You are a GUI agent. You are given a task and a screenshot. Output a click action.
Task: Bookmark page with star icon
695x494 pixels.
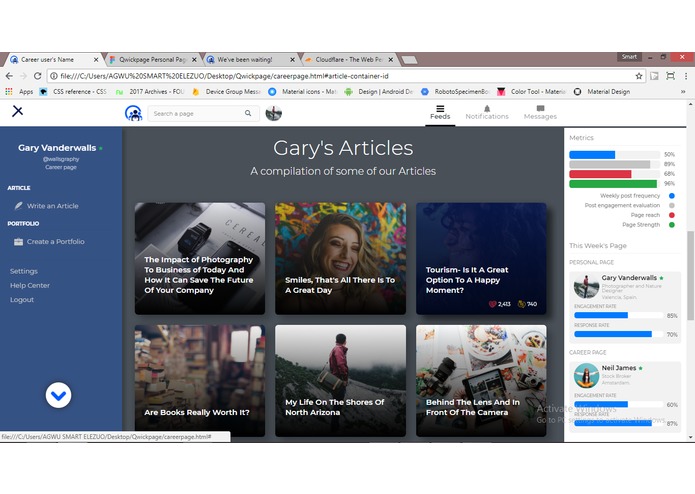click(x=639, y=76)
